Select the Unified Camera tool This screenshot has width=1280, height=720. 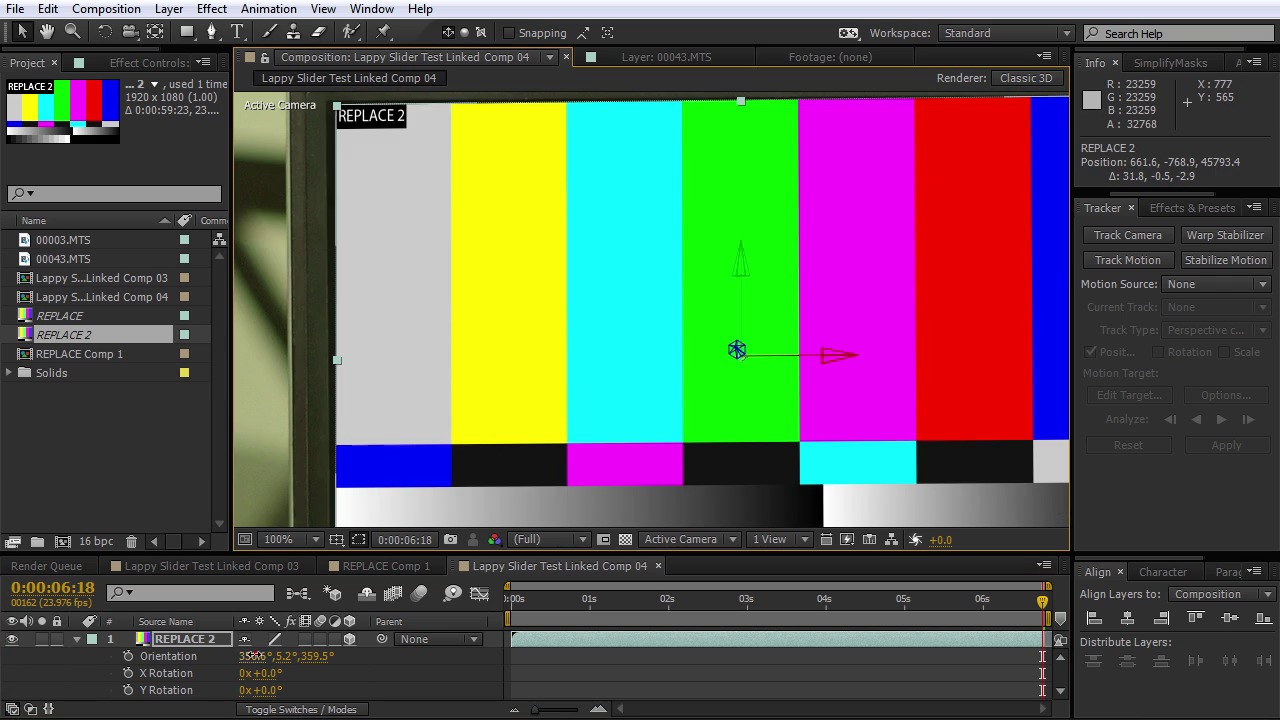[130, 32]
